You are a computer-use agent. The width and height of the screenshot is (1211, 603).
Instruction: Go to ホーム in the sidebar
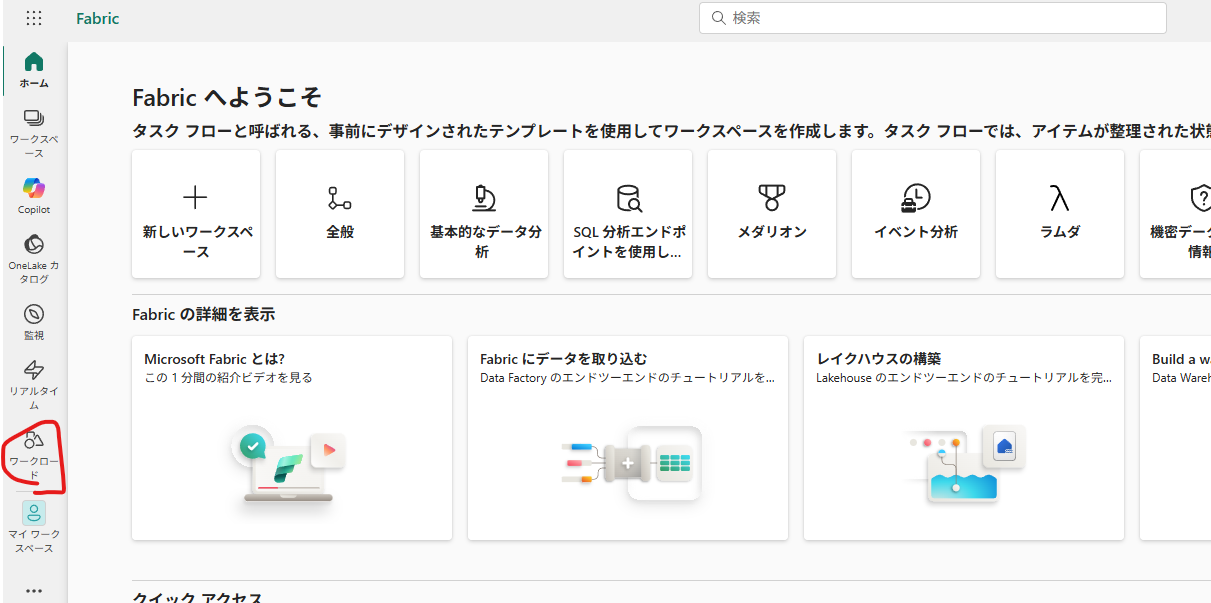(34, 70)
